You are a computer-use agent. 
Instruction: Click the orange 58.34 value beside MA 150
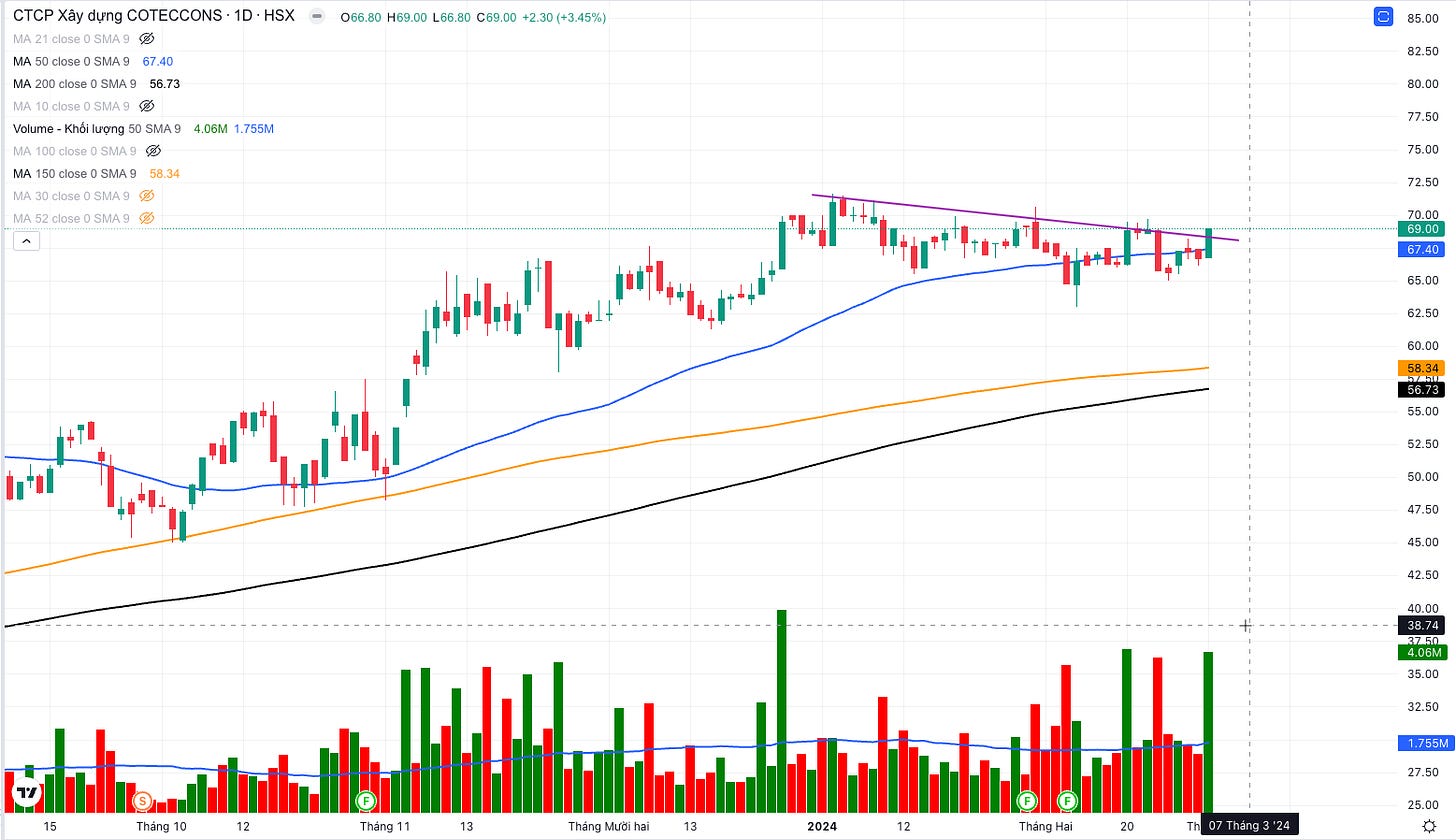[x=165, y=173]
